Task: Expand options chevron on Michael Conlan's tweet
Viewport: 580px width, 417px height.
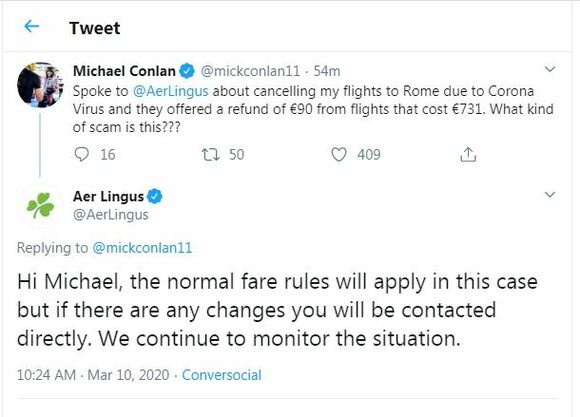Action: click(550, 69)
